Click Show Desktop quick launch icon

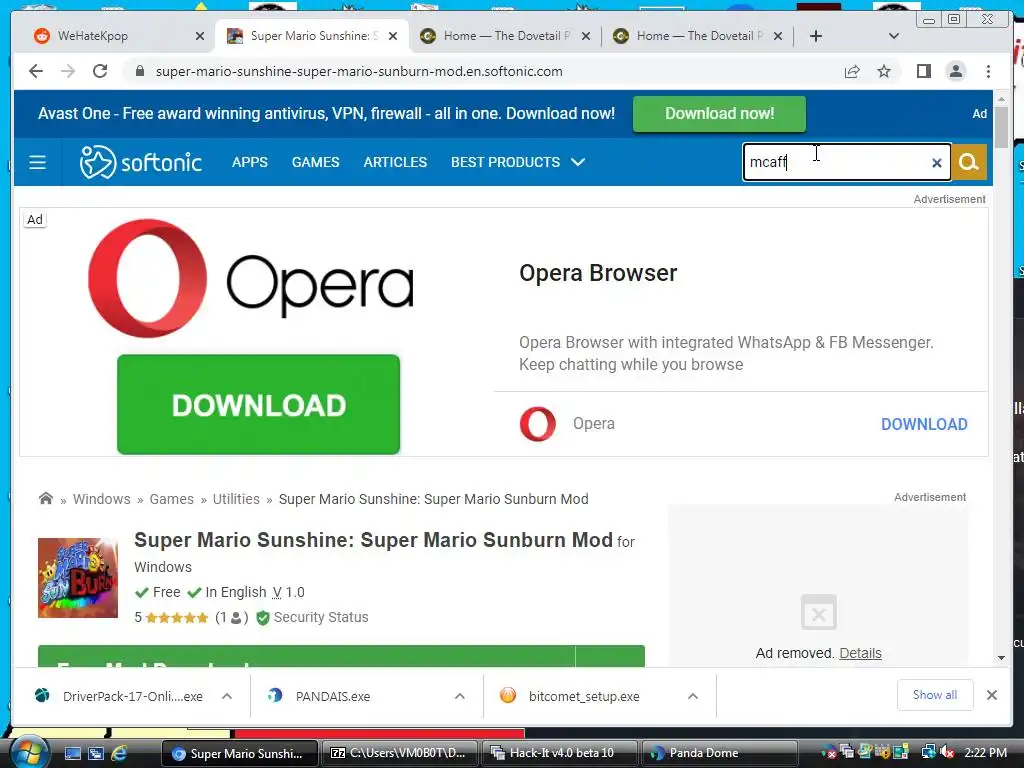coord(72,754)
